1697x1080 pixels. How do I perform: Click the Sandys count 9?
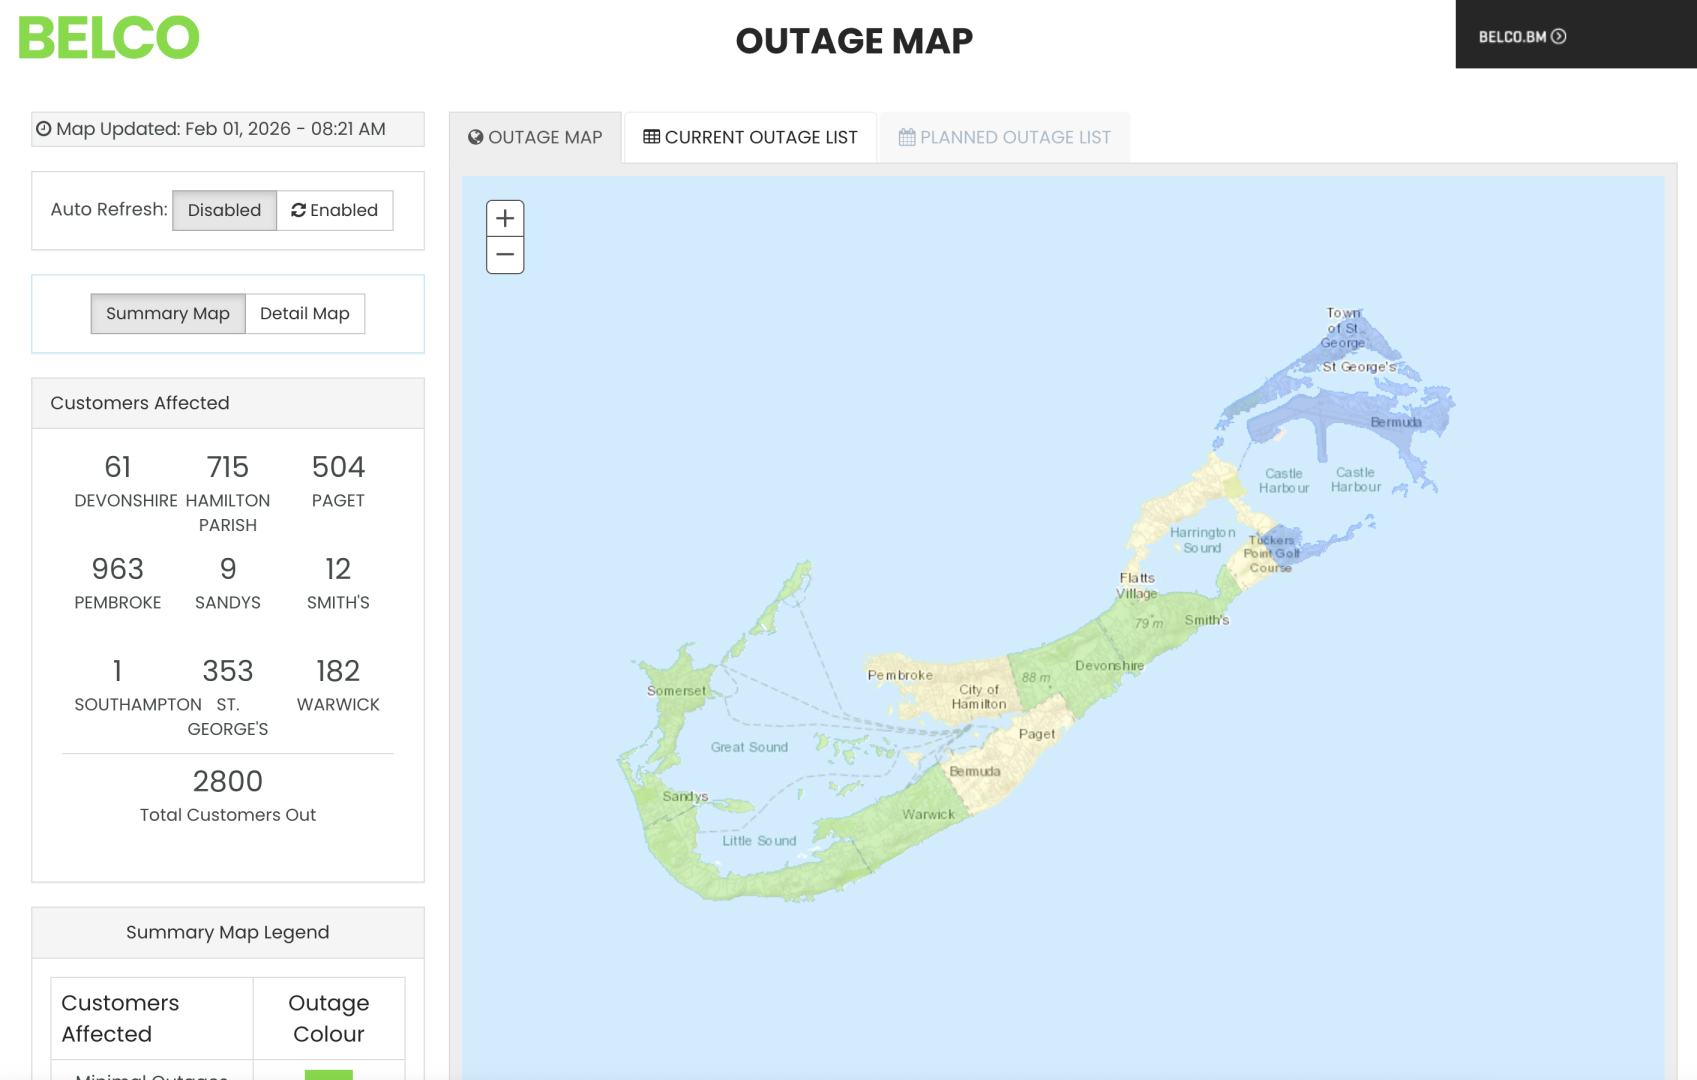[228, 569]
